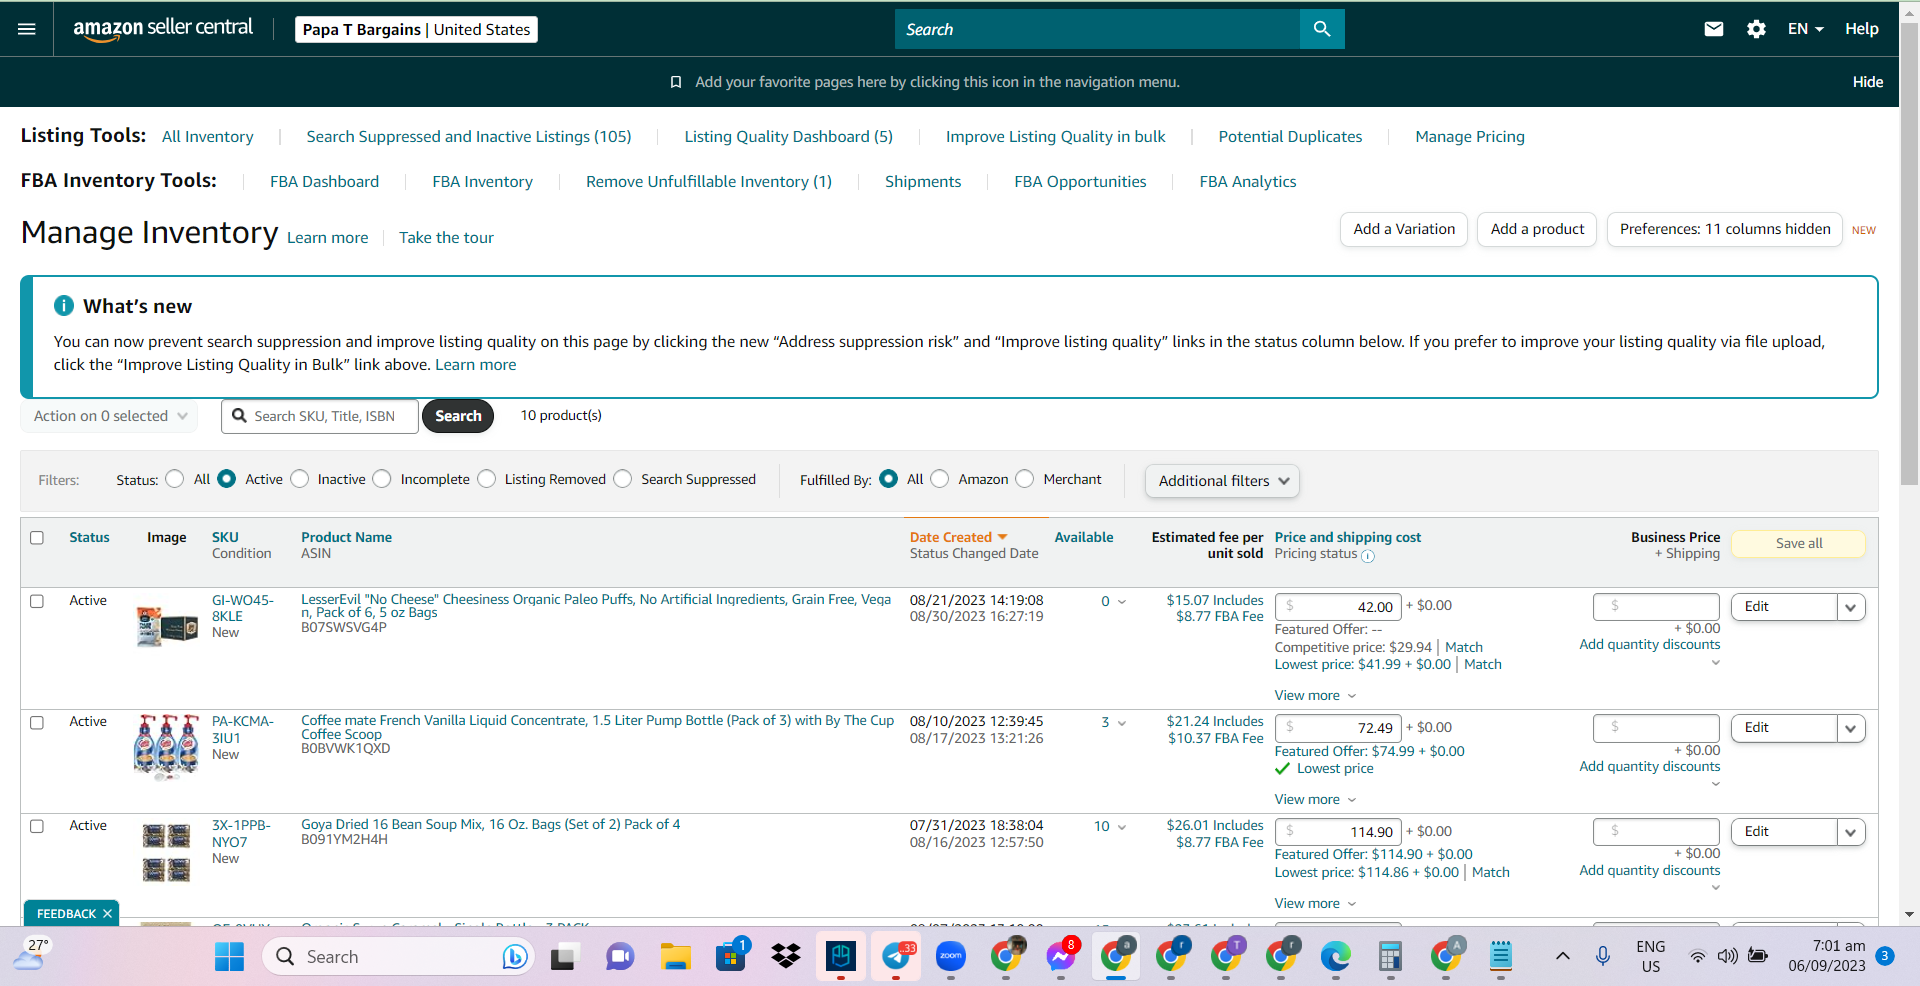Open Edit dropdown arrow for Goya row
This screenshot has width=1920, height=986.
1851,832
